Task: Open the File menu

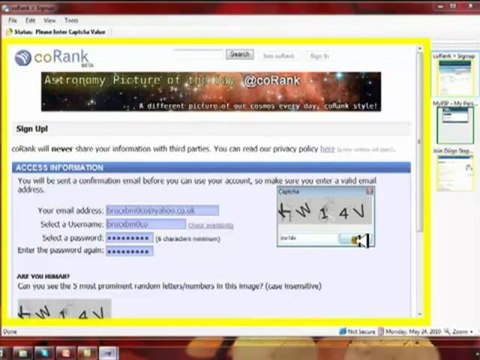Action: tap(13, 21)
